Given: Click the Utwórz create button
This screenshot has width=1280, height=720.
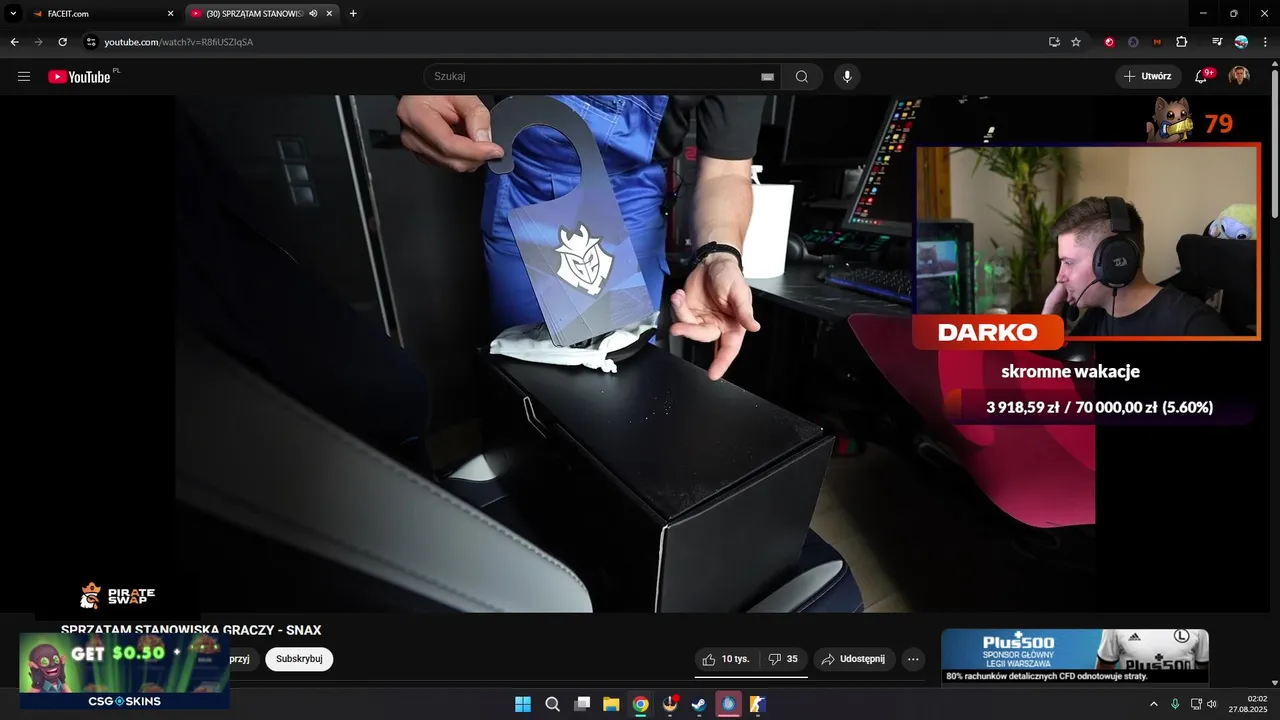Looking at the screenshot, I should pyautogui.click(x=1148, y=76).
